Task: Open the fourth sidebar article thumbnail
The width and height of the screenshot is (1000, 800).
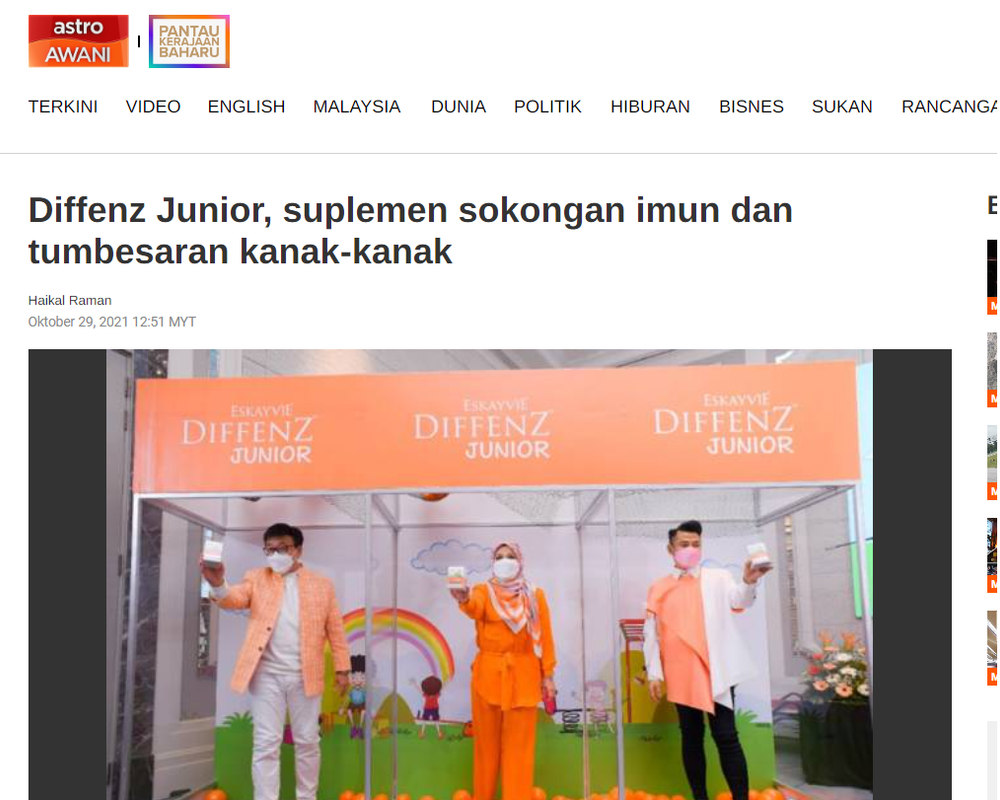Action: [x=992, y=556]
